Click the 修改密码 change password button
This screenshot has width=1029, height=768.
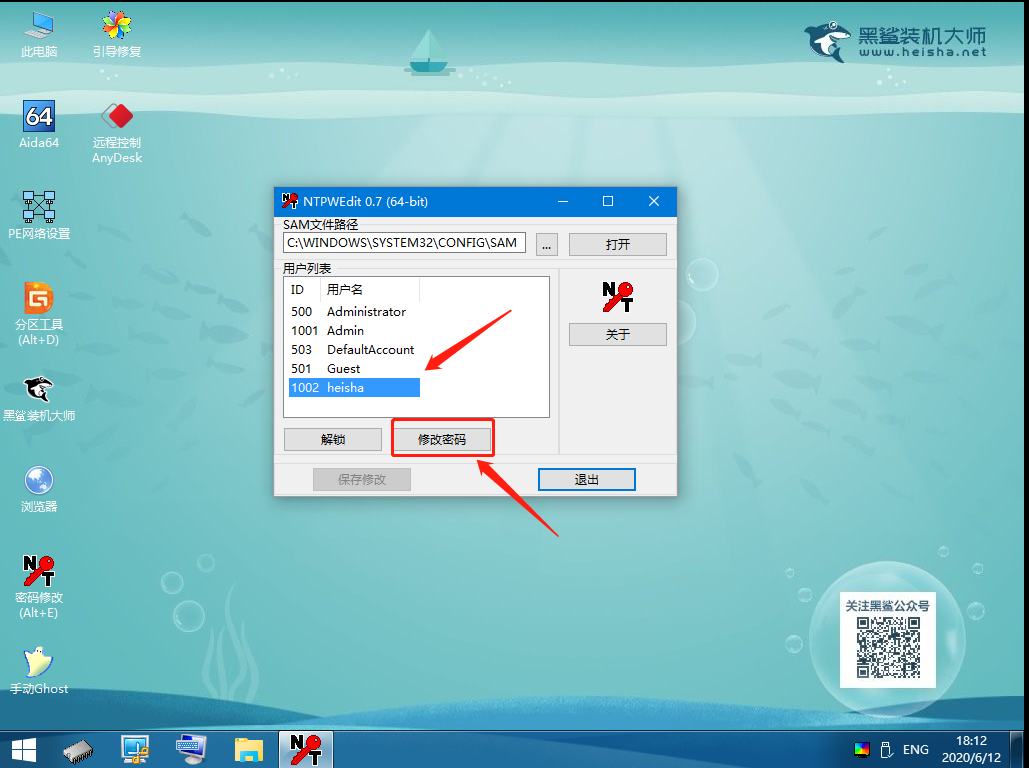click(441, 439)
